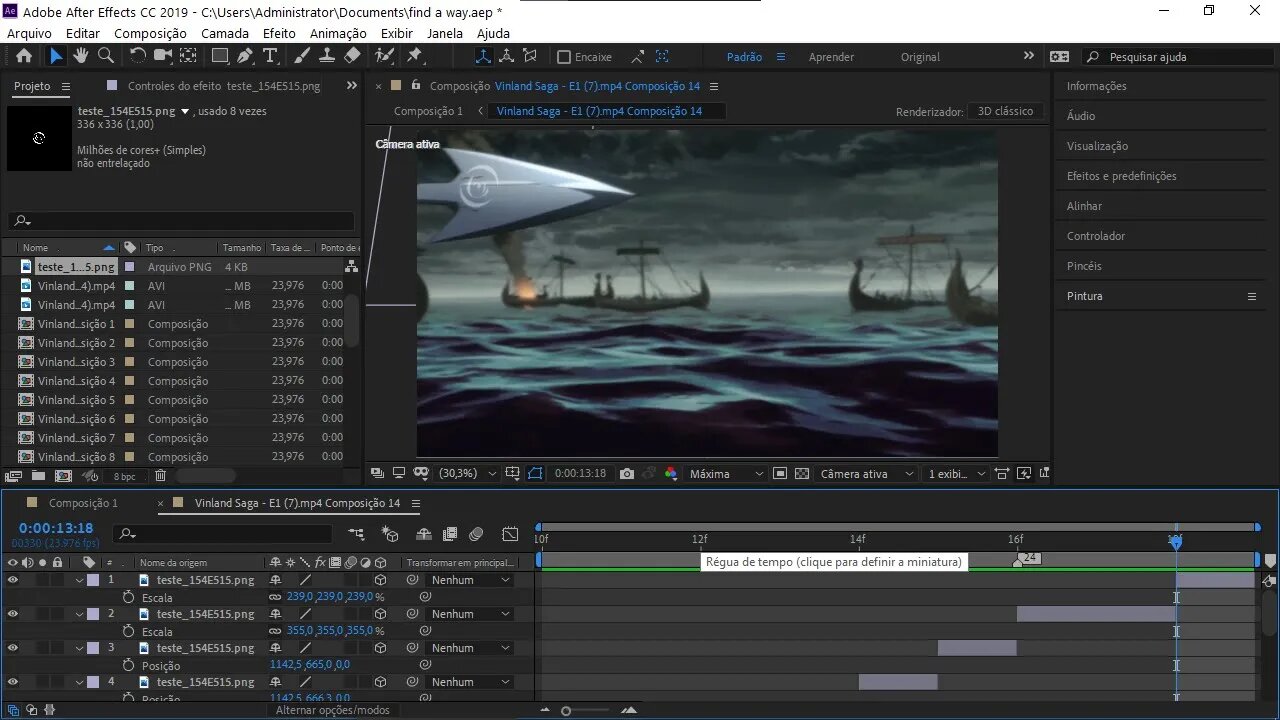Select the Eraser tool
This screenshot has height=720, width=1280.
pyautogui.click(x=352, y=56)
